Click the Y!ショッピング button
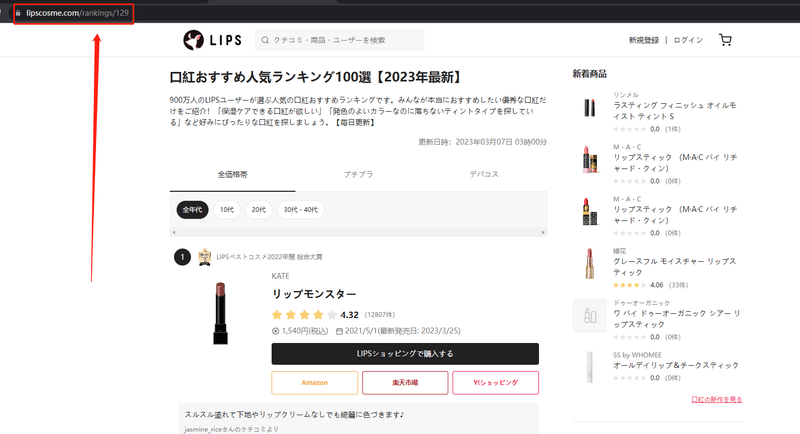The image size is (800, 434). click(495, 382)
